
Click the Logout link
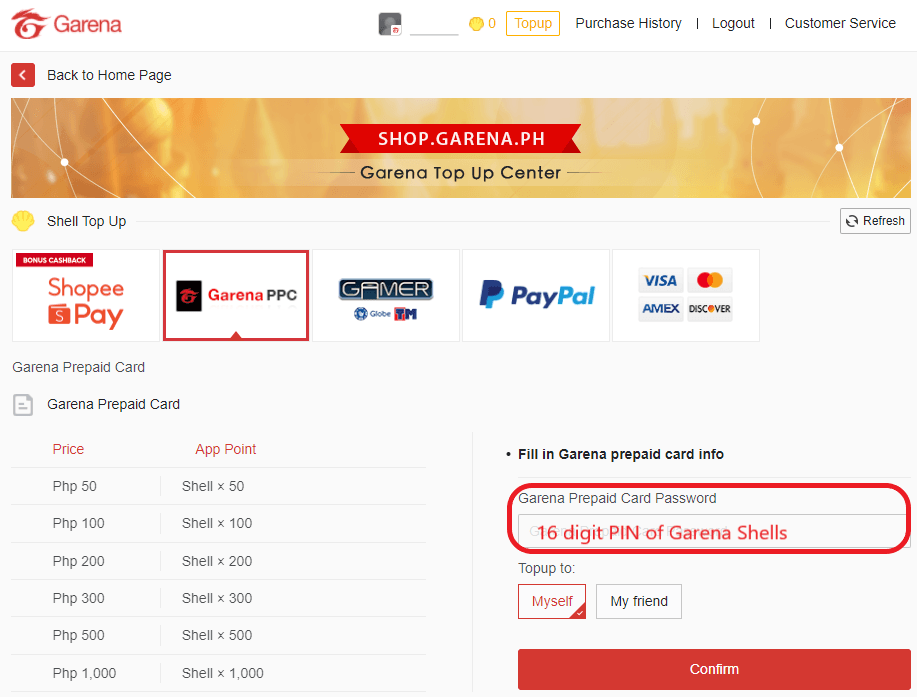733,23
